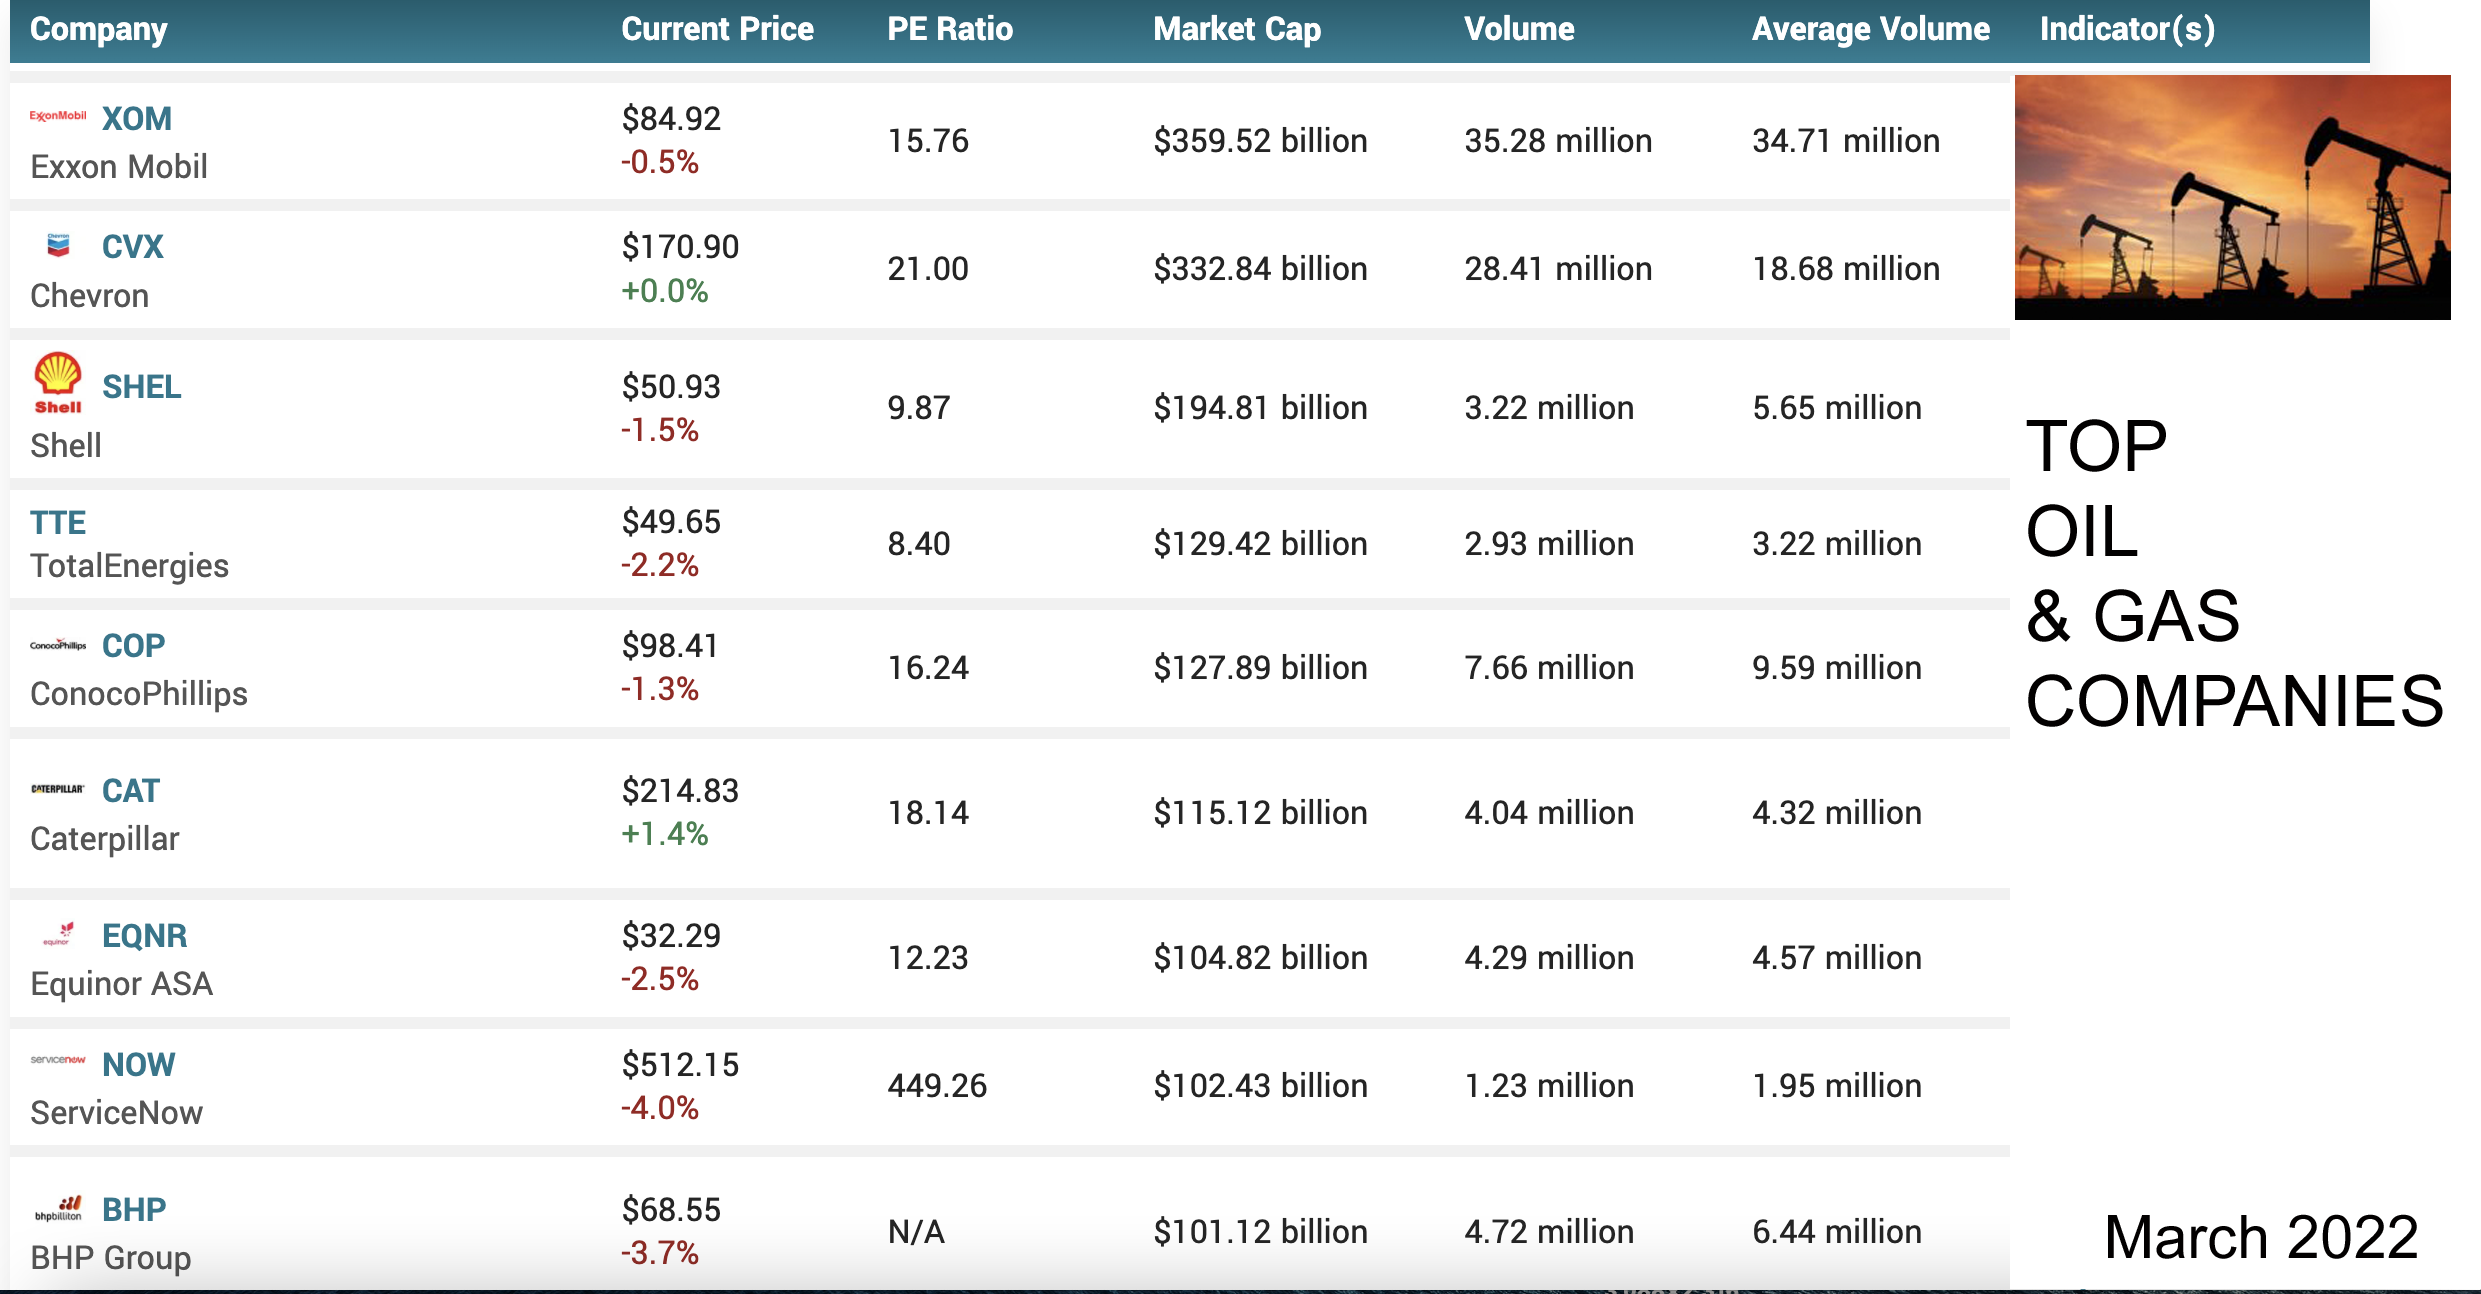Sort by the Current Price column header
2481x1294 pixels.
pos(717,29)
